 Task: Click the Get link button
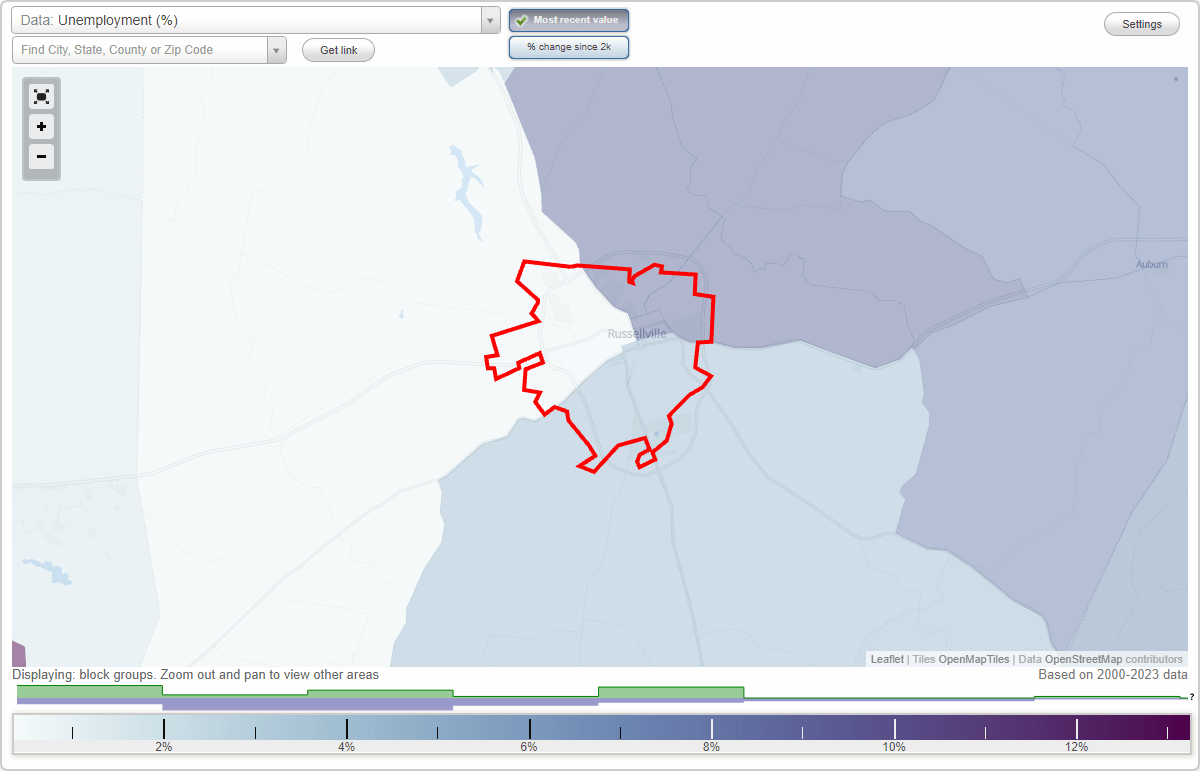[338, 50]
